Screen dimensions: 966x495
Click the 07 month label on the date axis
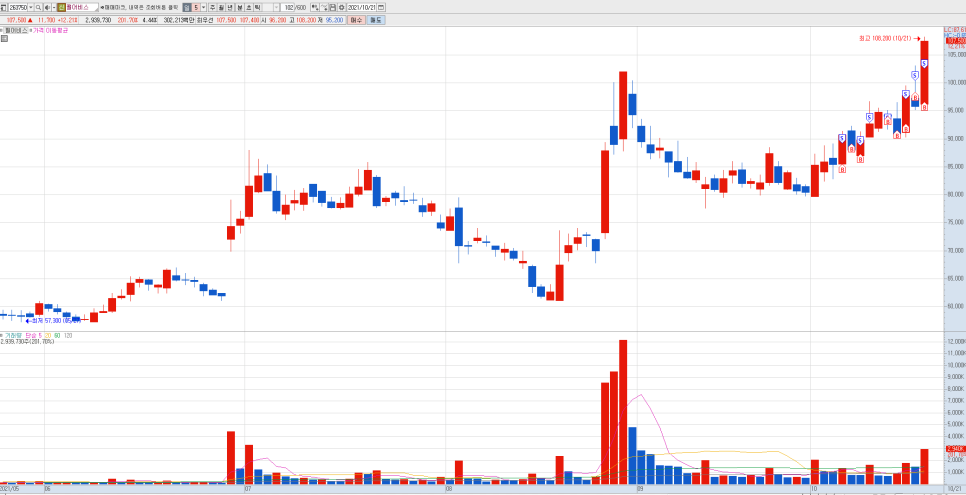(248, 488)
